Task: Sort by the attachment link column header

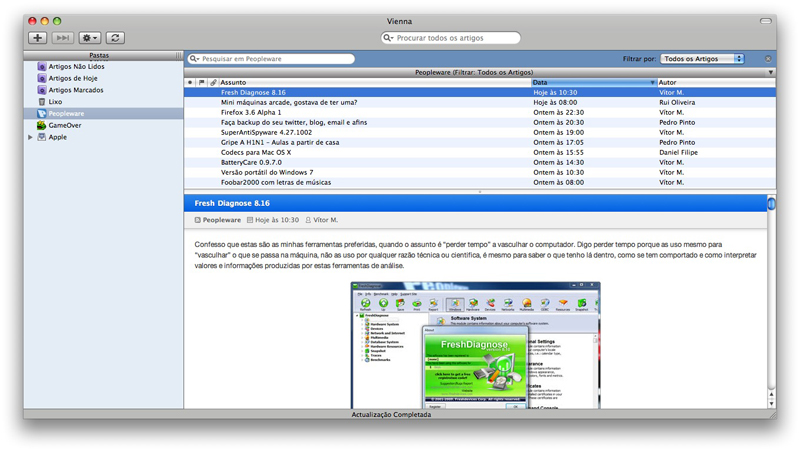Action: tap(213, 82)
